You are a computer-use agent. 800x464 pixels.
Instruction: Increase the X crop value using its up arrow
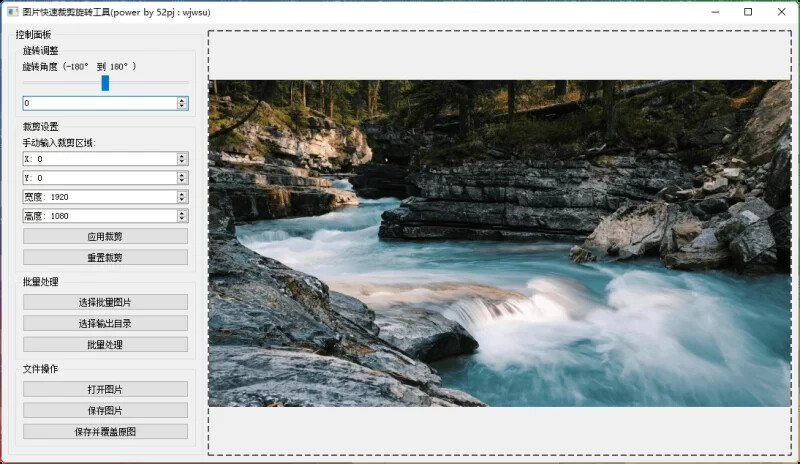tap(182, 156)
